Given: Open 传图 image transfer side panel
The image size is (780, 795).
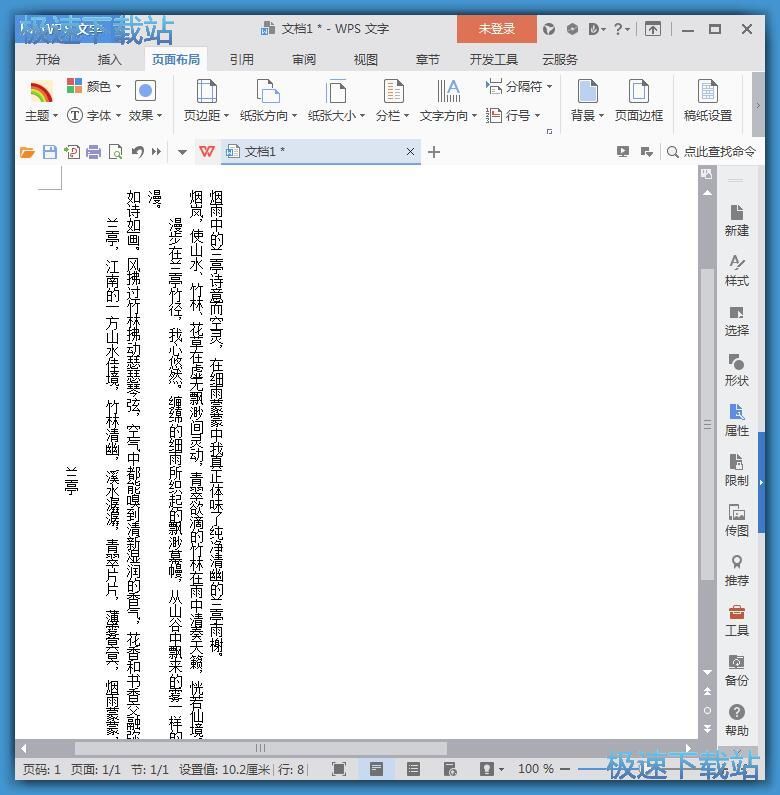Looking at the screenshot, I should pyautogui.click(x=736, y=520).
